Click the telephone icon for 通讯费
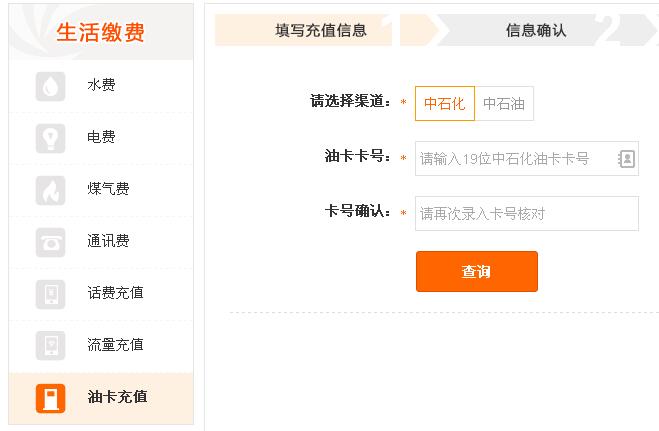This screenshot has height=431, width=659. [x=50, y=242]
